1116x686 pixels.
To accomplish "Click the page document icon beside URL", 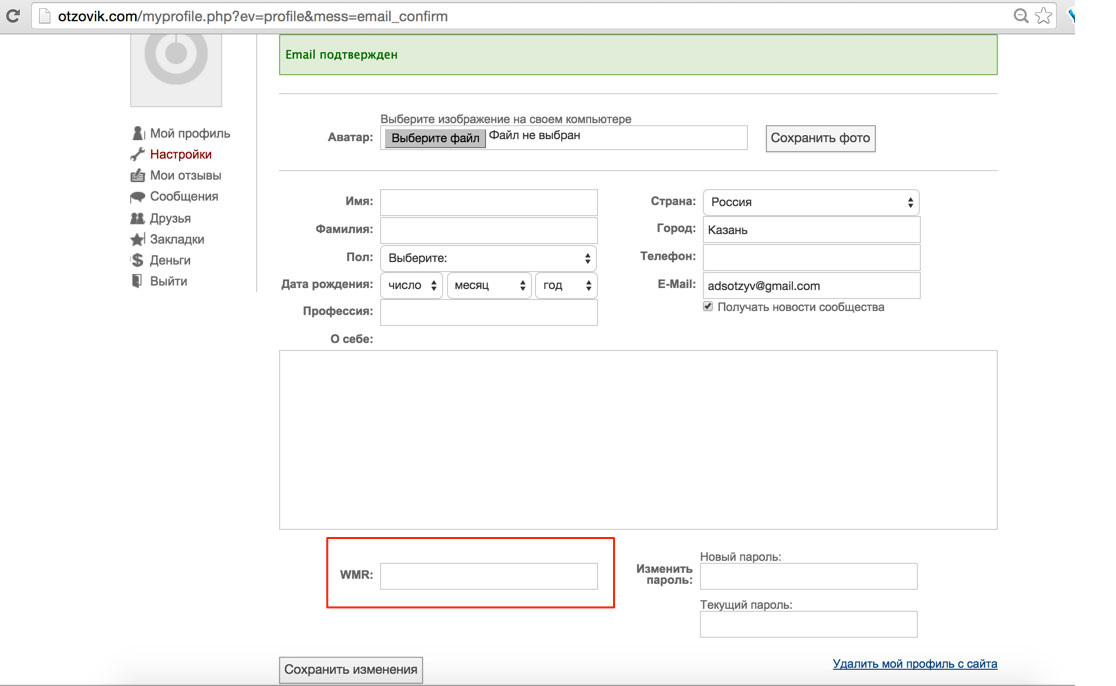I will coord(45,16).
